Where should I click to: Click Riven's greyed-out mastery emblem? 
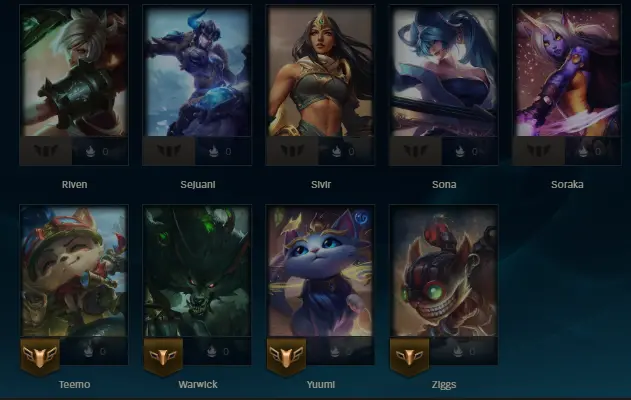pyautogui.click(x=46, y=151)
